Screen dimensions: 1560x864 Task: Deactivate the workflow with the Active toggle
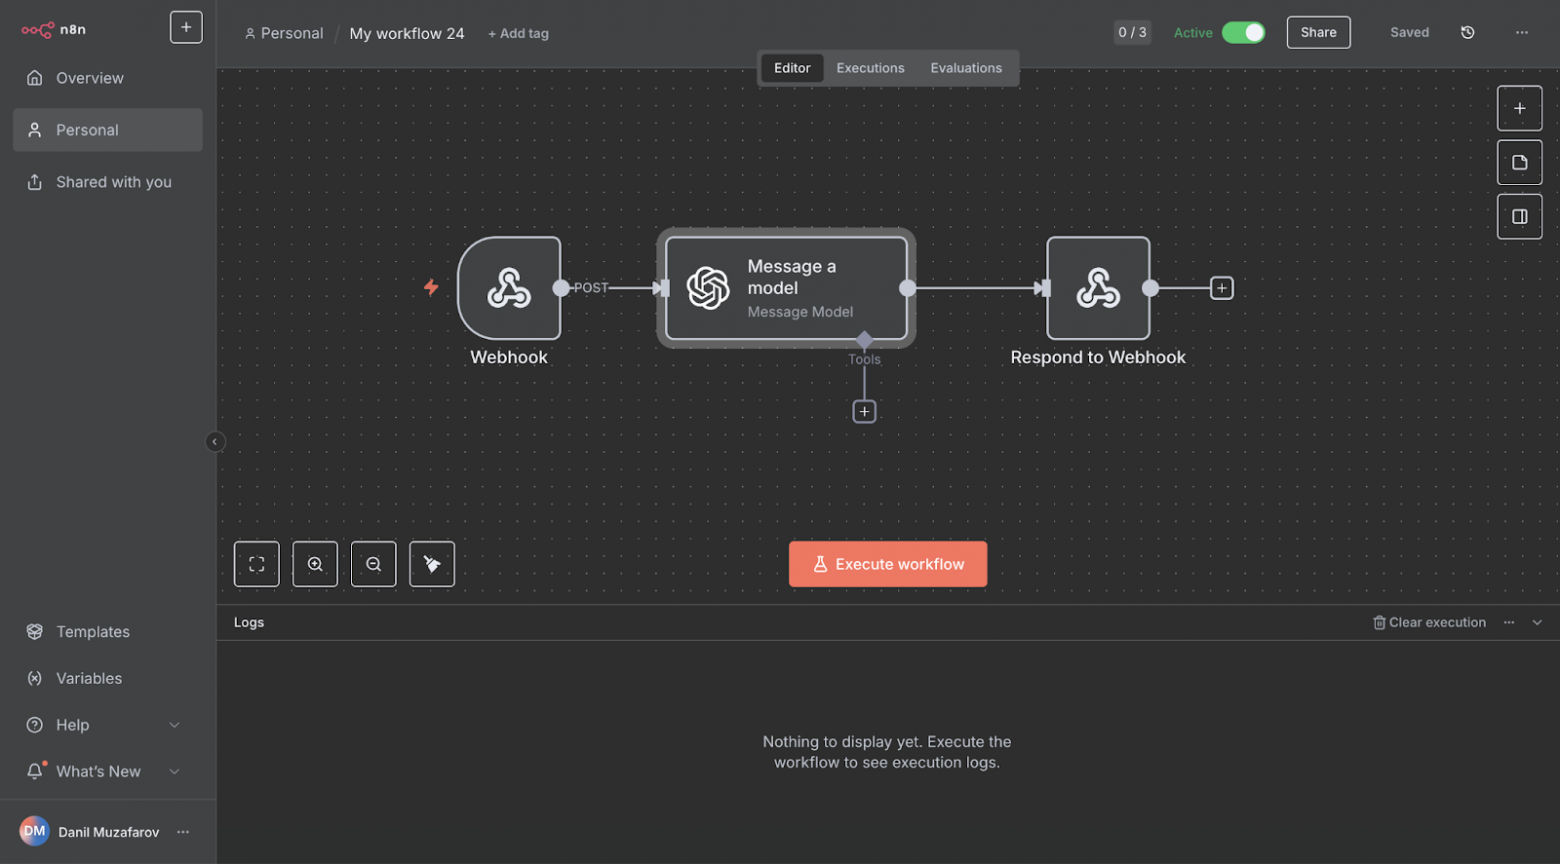pos(1243,32)
